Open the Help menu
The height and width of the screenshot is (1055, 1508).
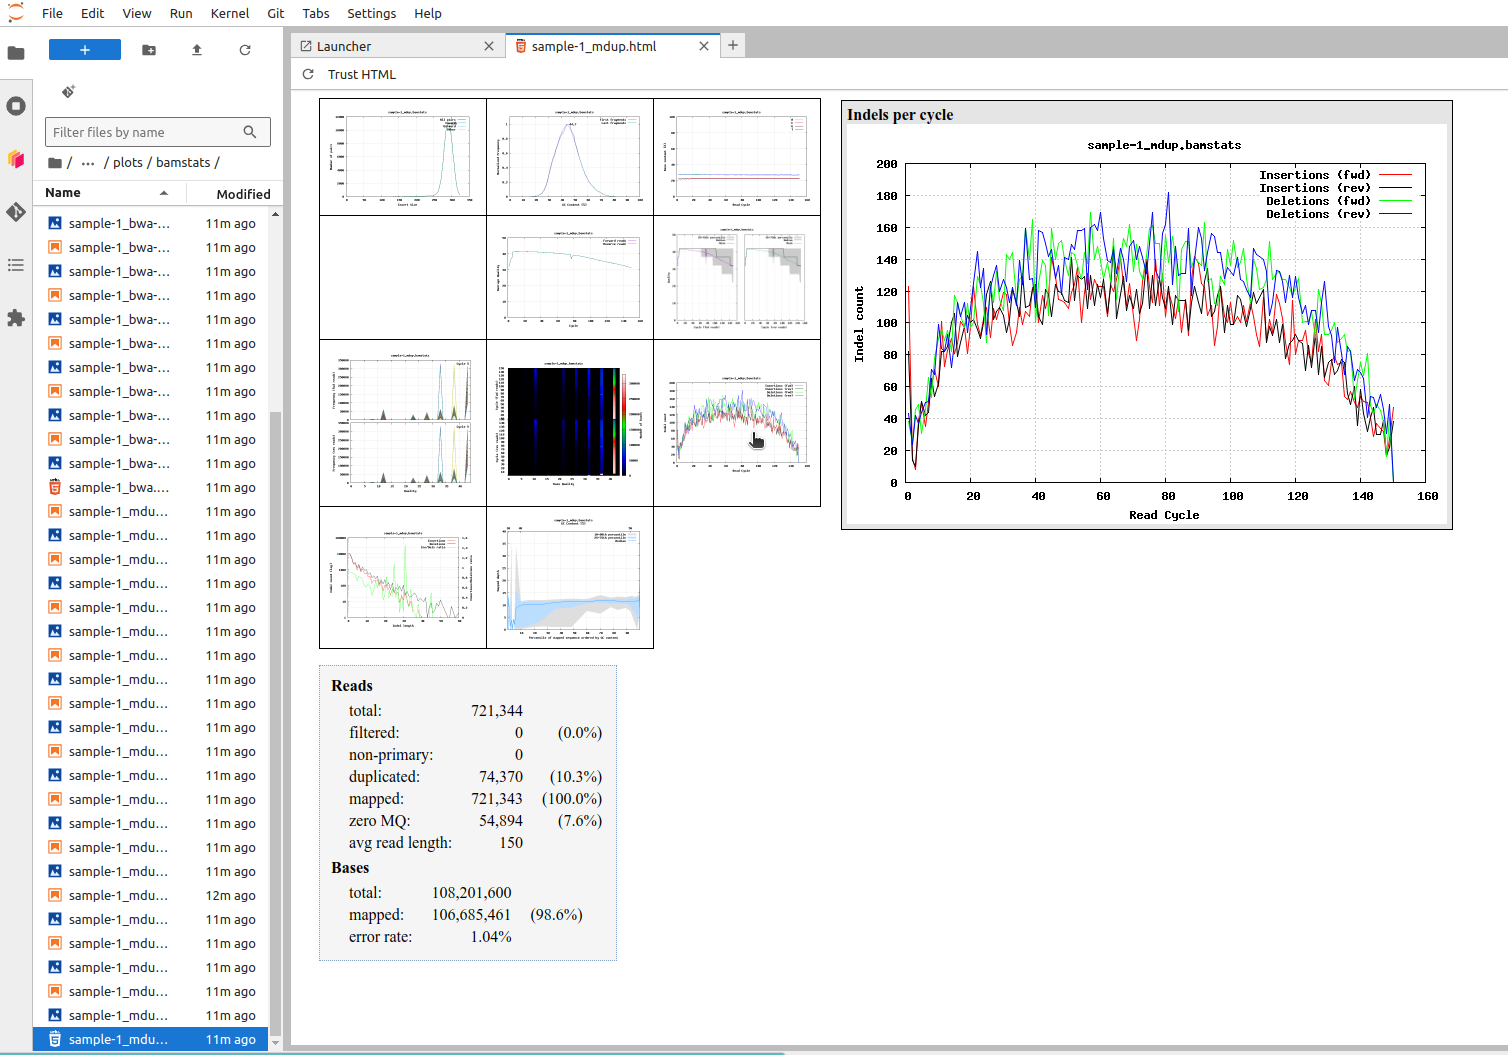(428, 13)
